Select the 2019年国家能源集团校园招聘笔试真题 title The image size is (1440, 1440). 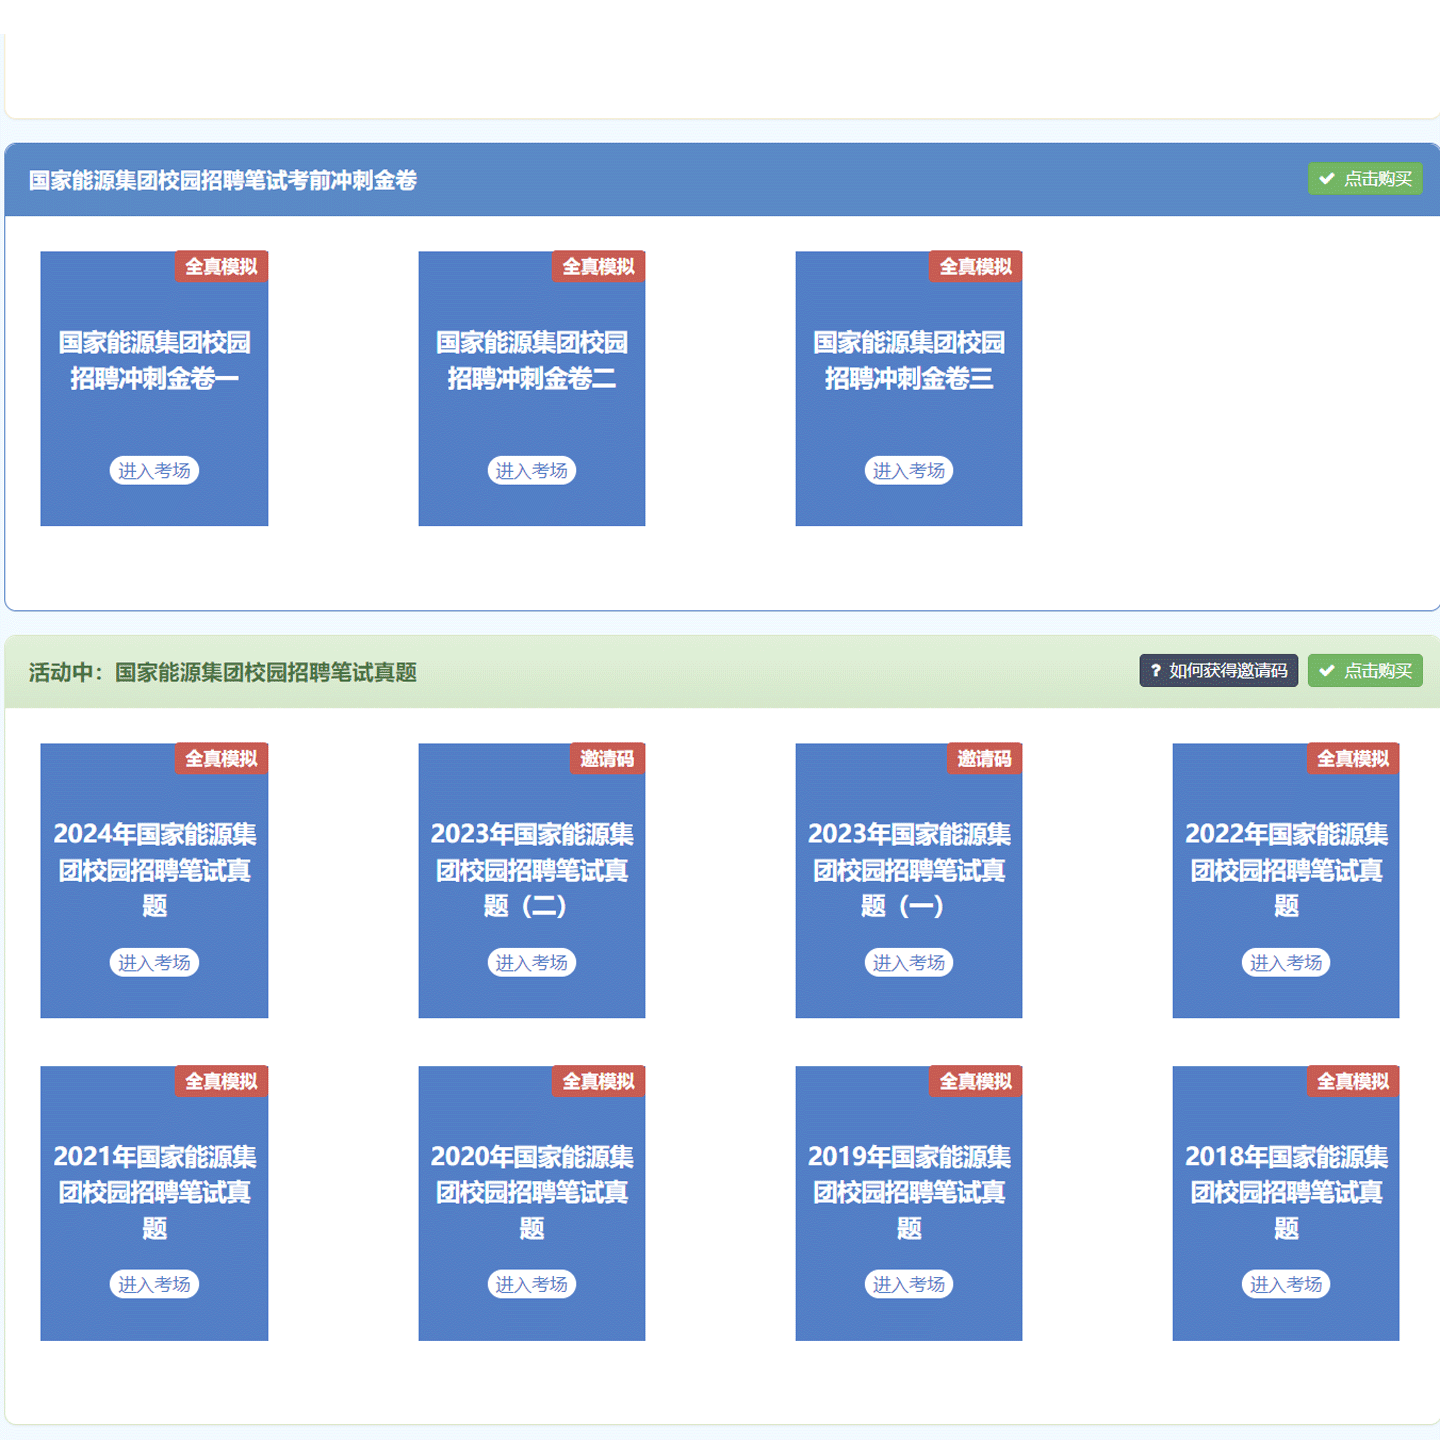909,1192
